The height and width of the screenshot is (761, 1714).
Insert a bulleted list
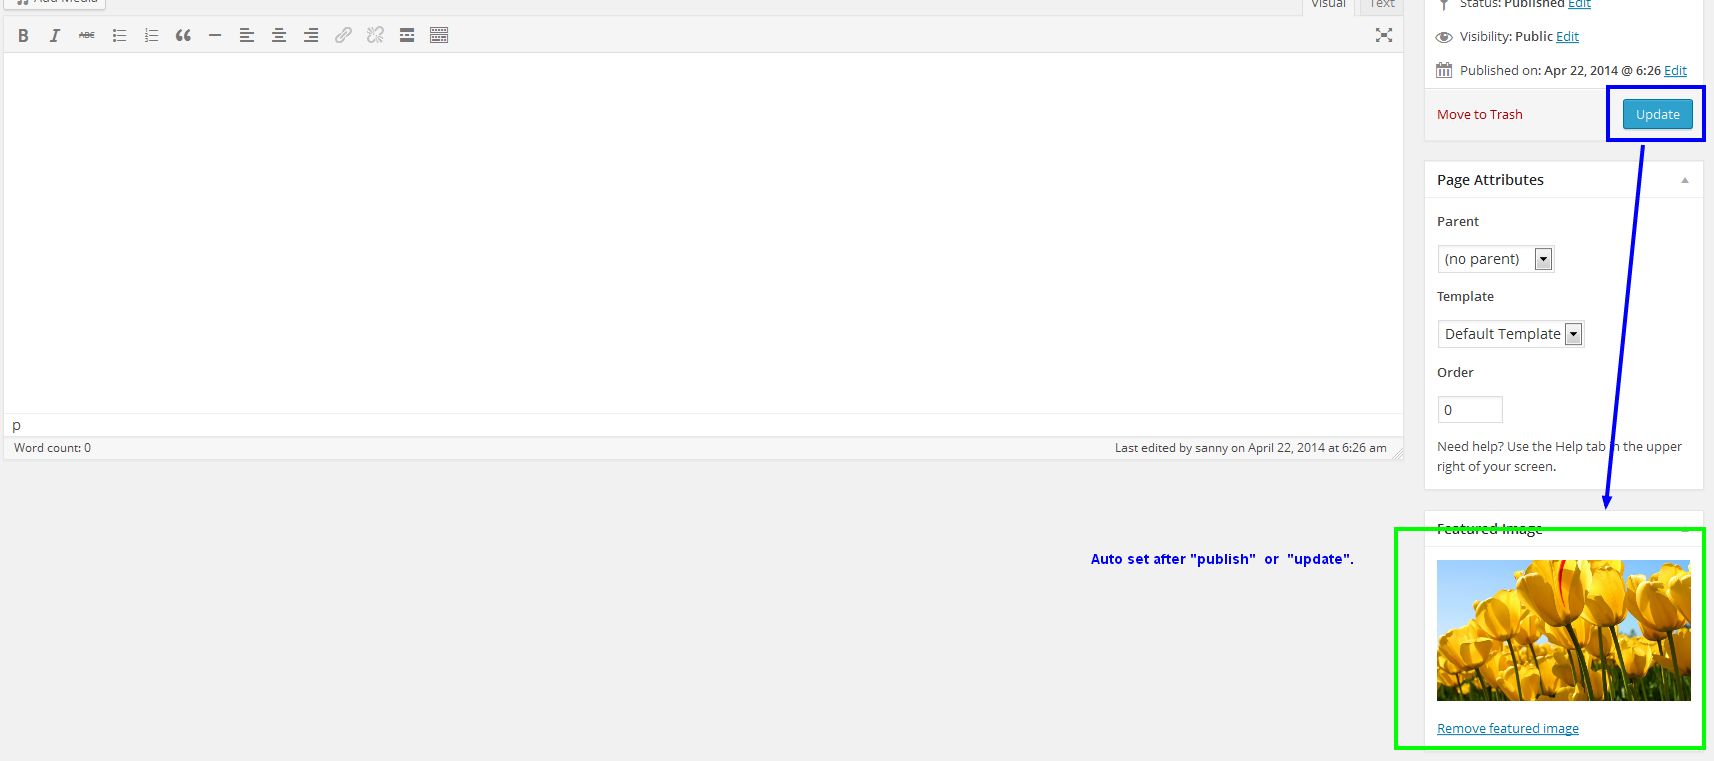[119, 35]
